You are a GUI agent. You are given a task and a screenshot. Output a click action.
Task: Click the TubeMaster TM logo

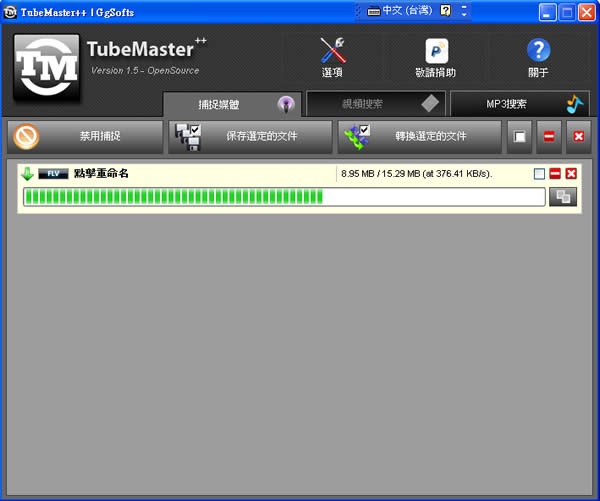click(47, 67)
